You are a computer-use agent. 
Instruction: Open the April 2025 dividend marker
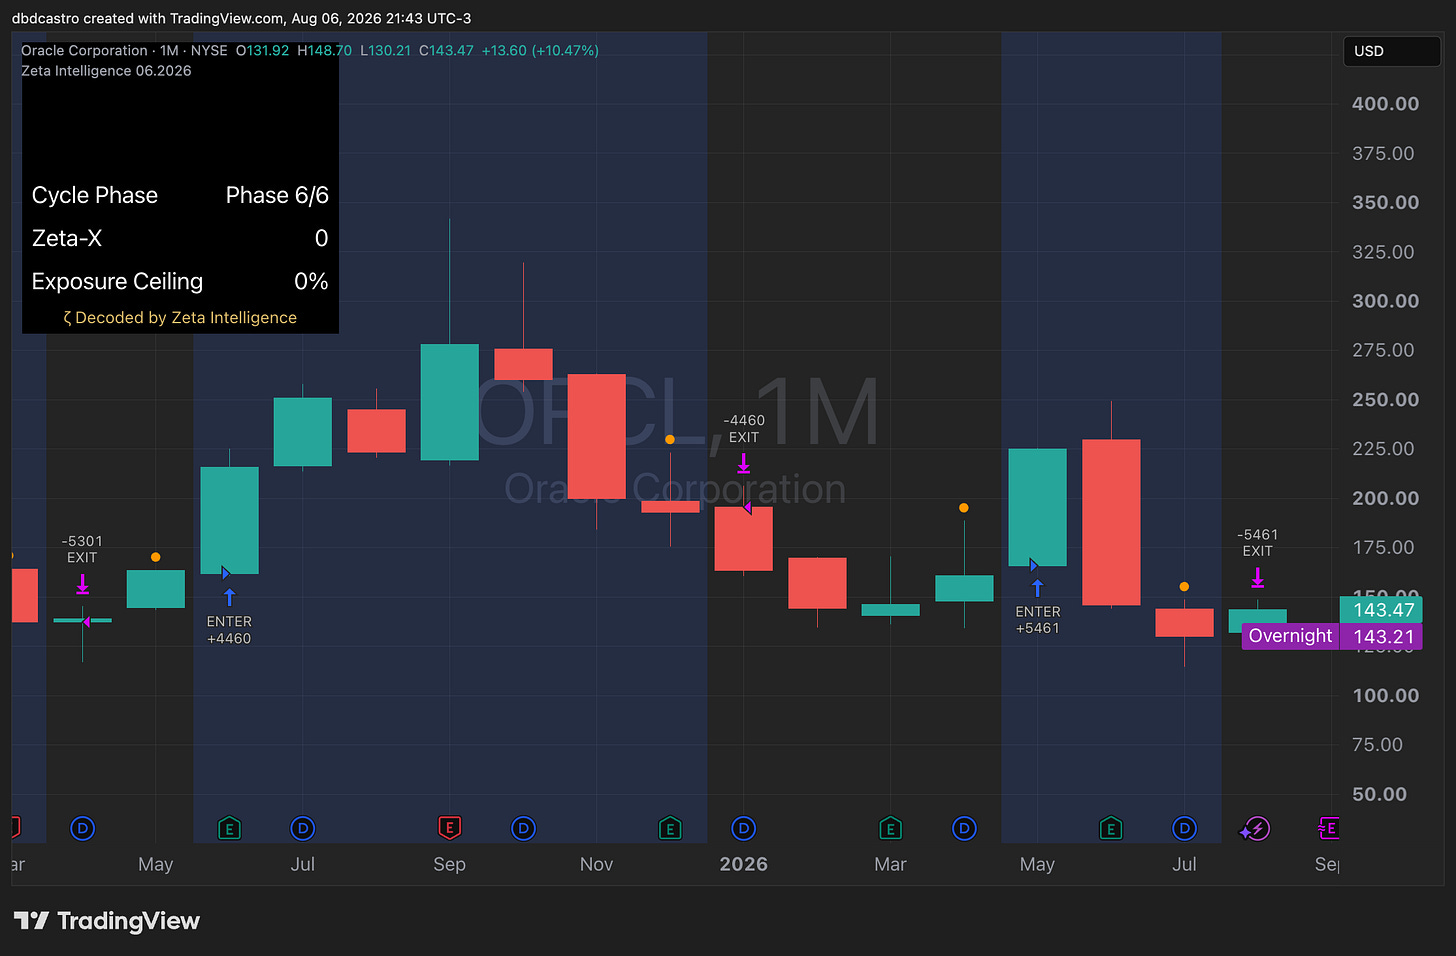click(83, 828)
